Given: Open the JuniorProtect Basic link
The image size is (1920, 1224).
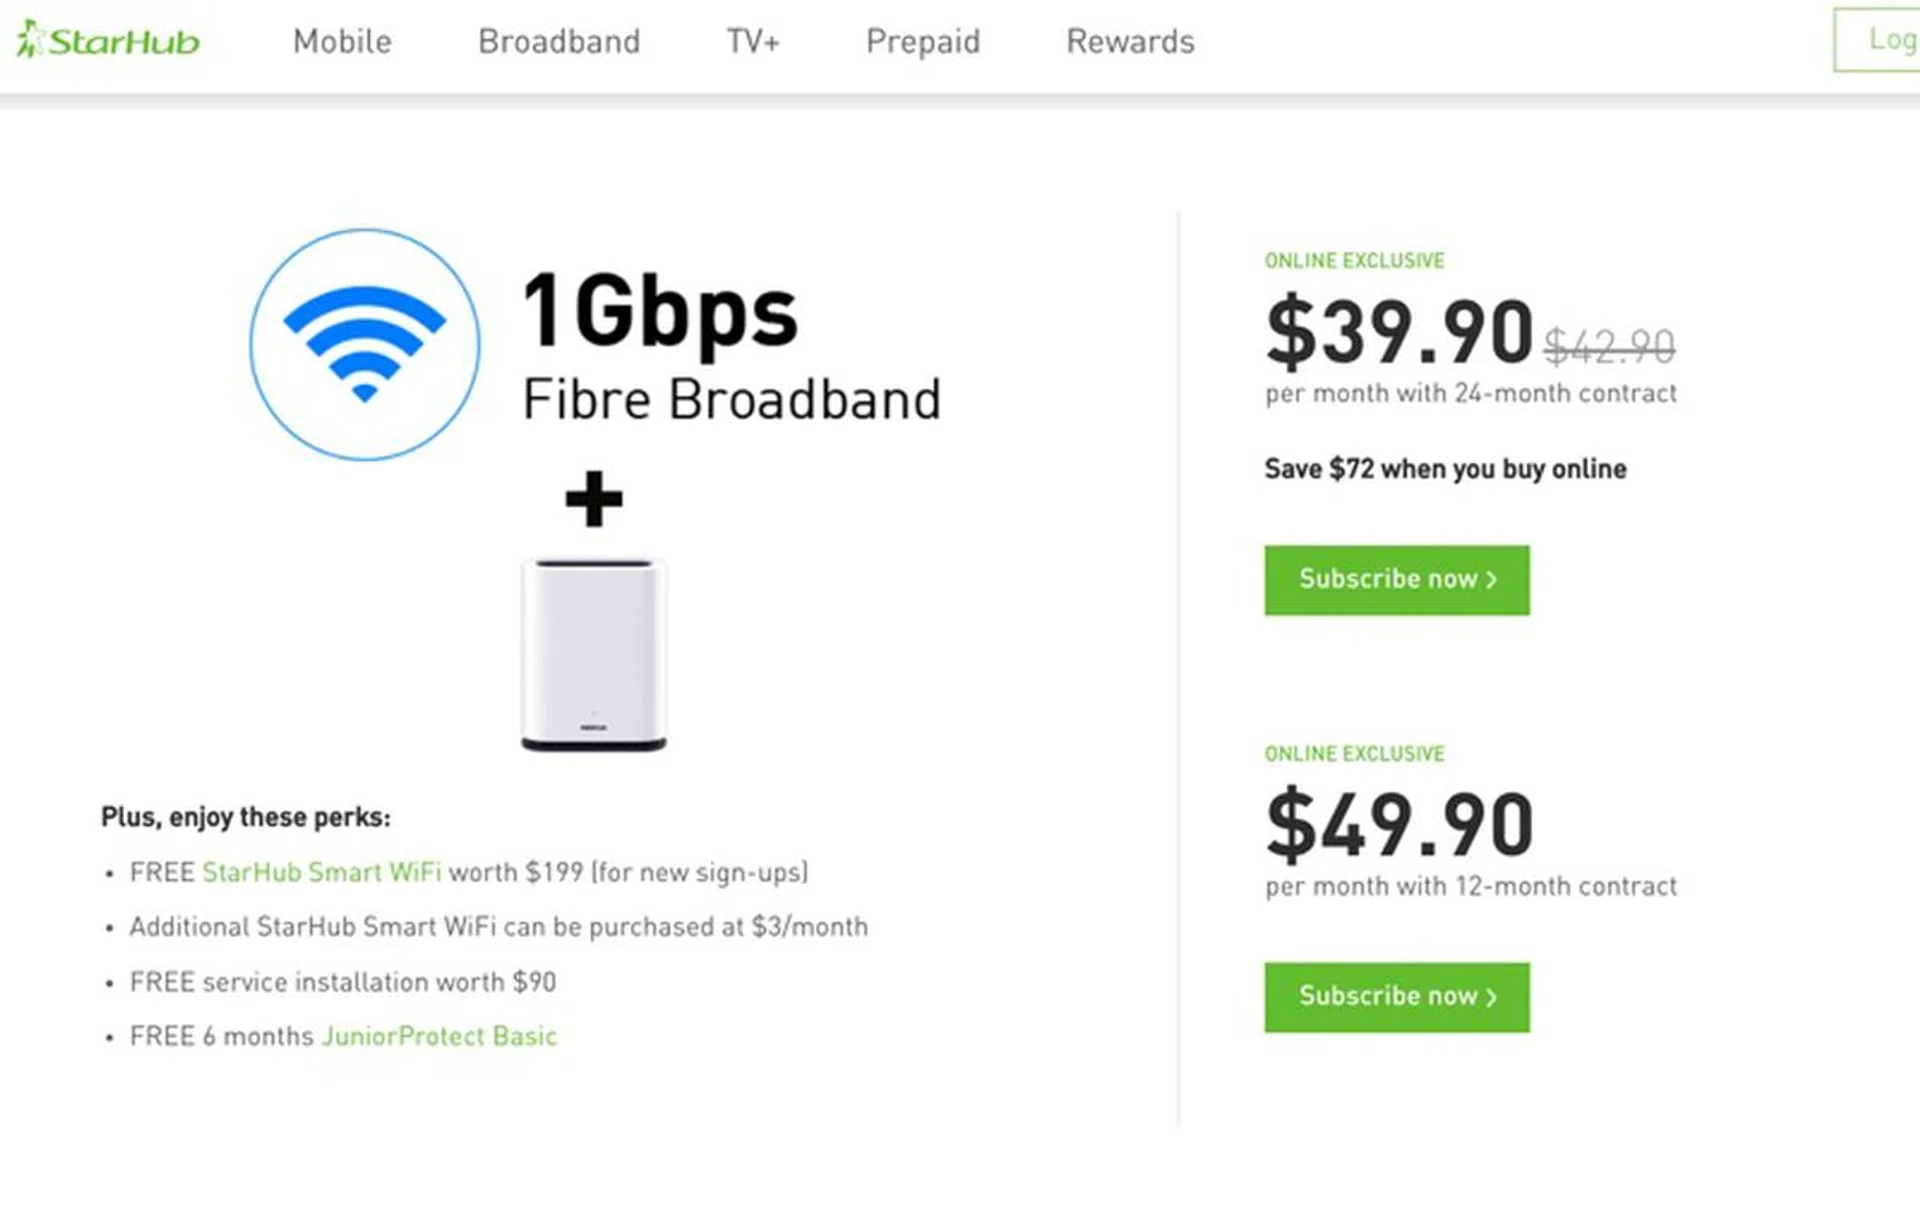Looking at the screenshot, I should 439,1036.
